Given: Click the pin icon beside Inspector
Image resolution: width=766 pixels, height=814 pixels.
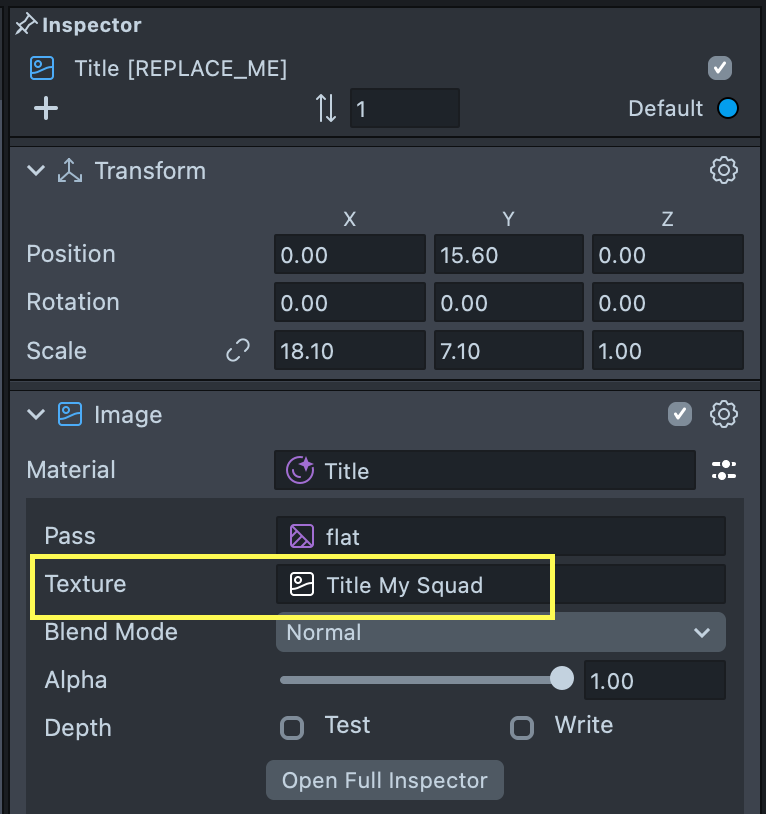Looking at the screenshot, I should [x=26, y=25].
